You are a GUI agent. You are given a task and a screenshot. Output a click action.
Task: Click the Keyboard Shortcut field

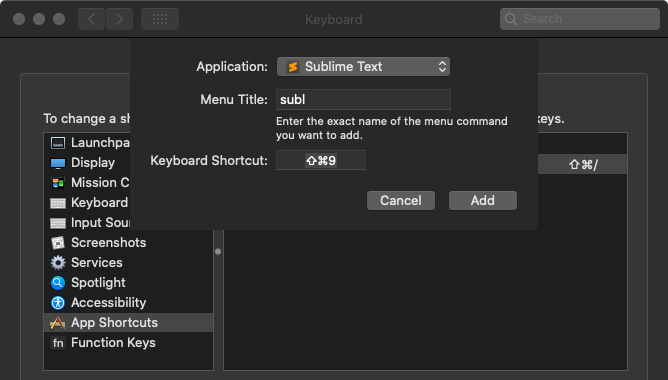[321, 161]
